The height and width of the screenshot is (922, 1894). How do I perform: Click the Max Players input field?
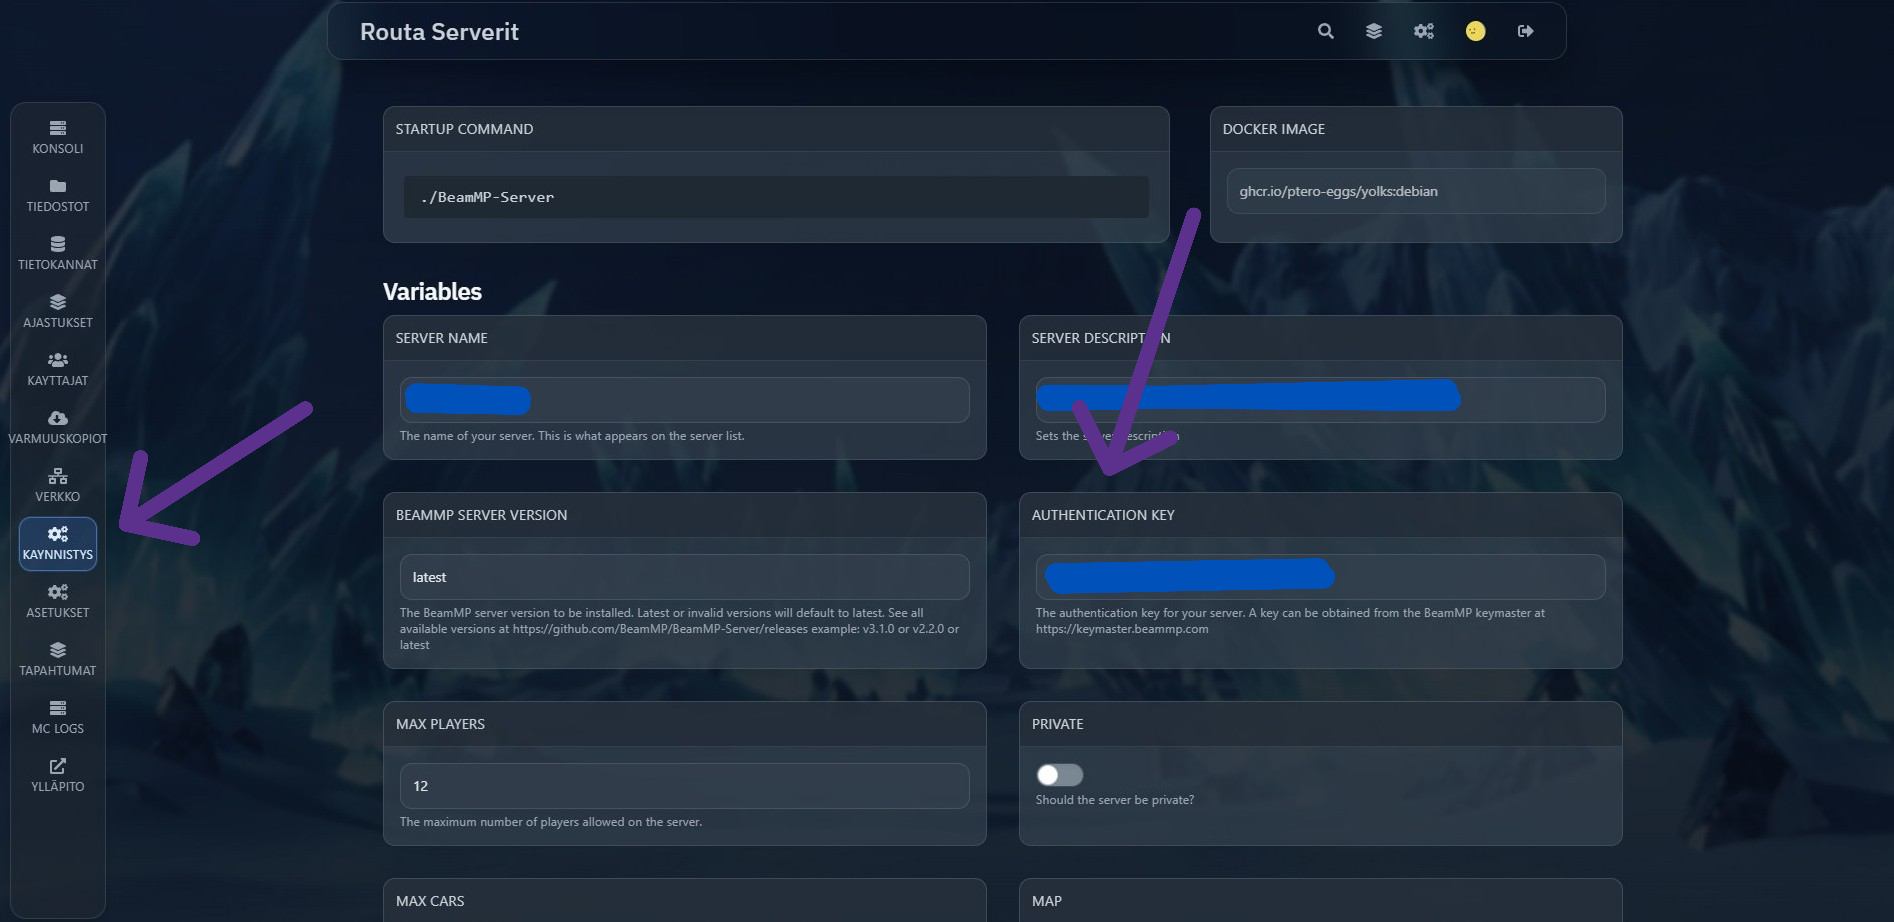point(684,786)
